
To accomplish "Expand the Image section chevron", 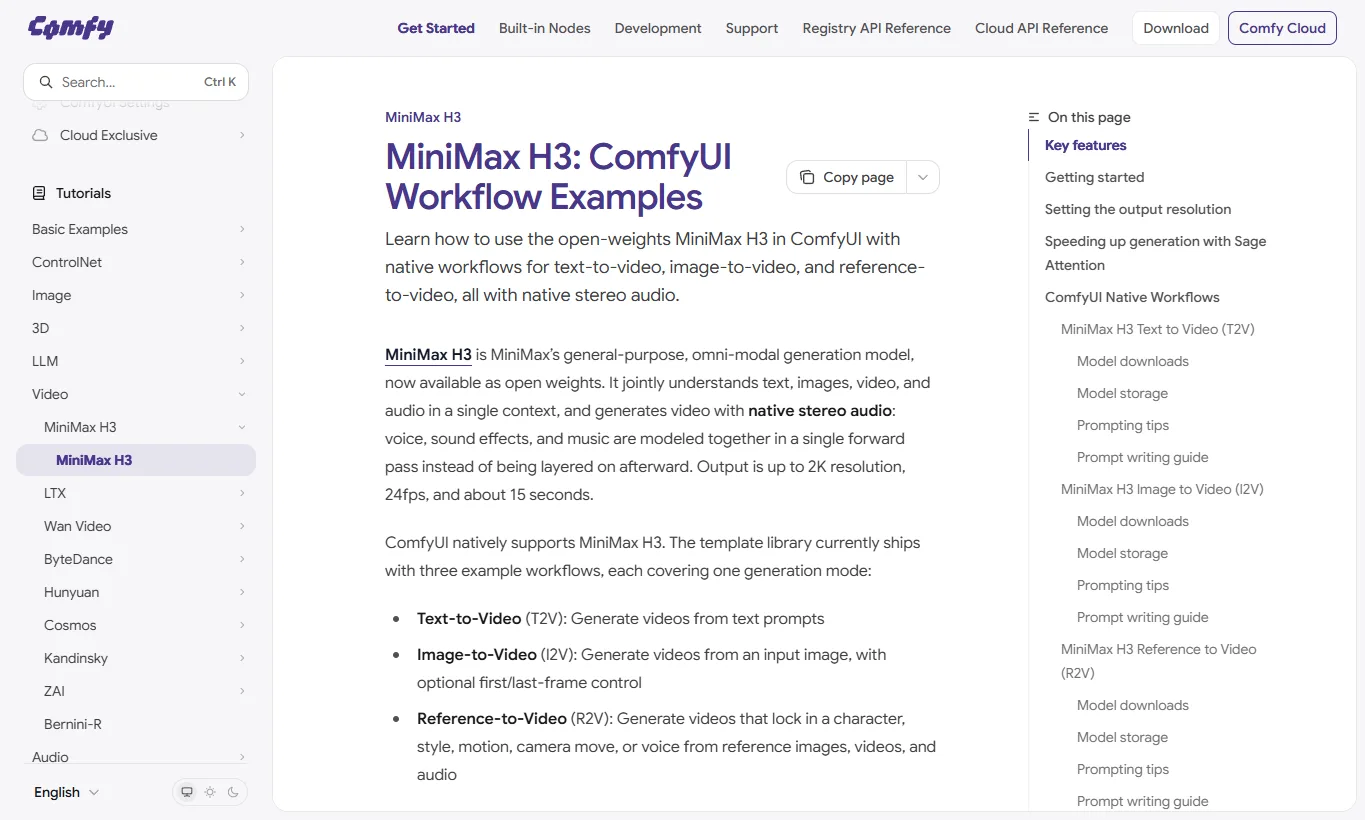I will (242, 295).
